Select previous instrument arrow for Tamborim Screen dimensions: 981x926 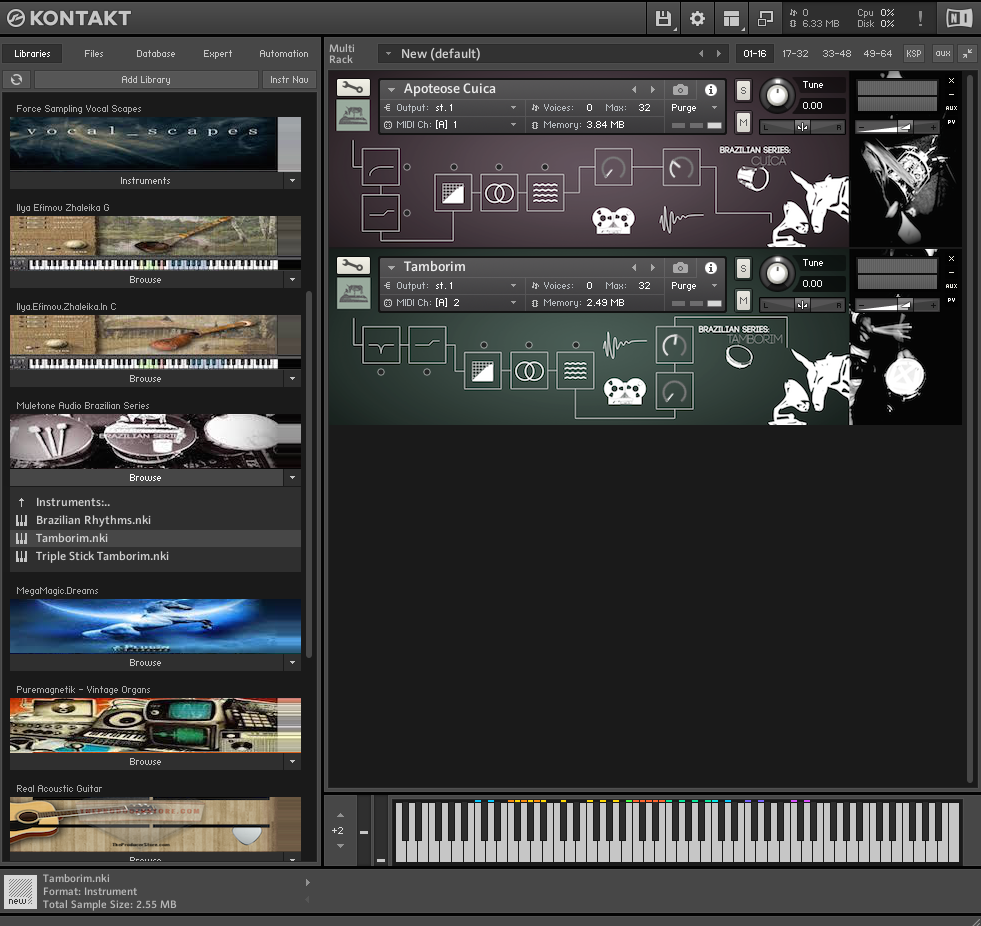[634, 268]
